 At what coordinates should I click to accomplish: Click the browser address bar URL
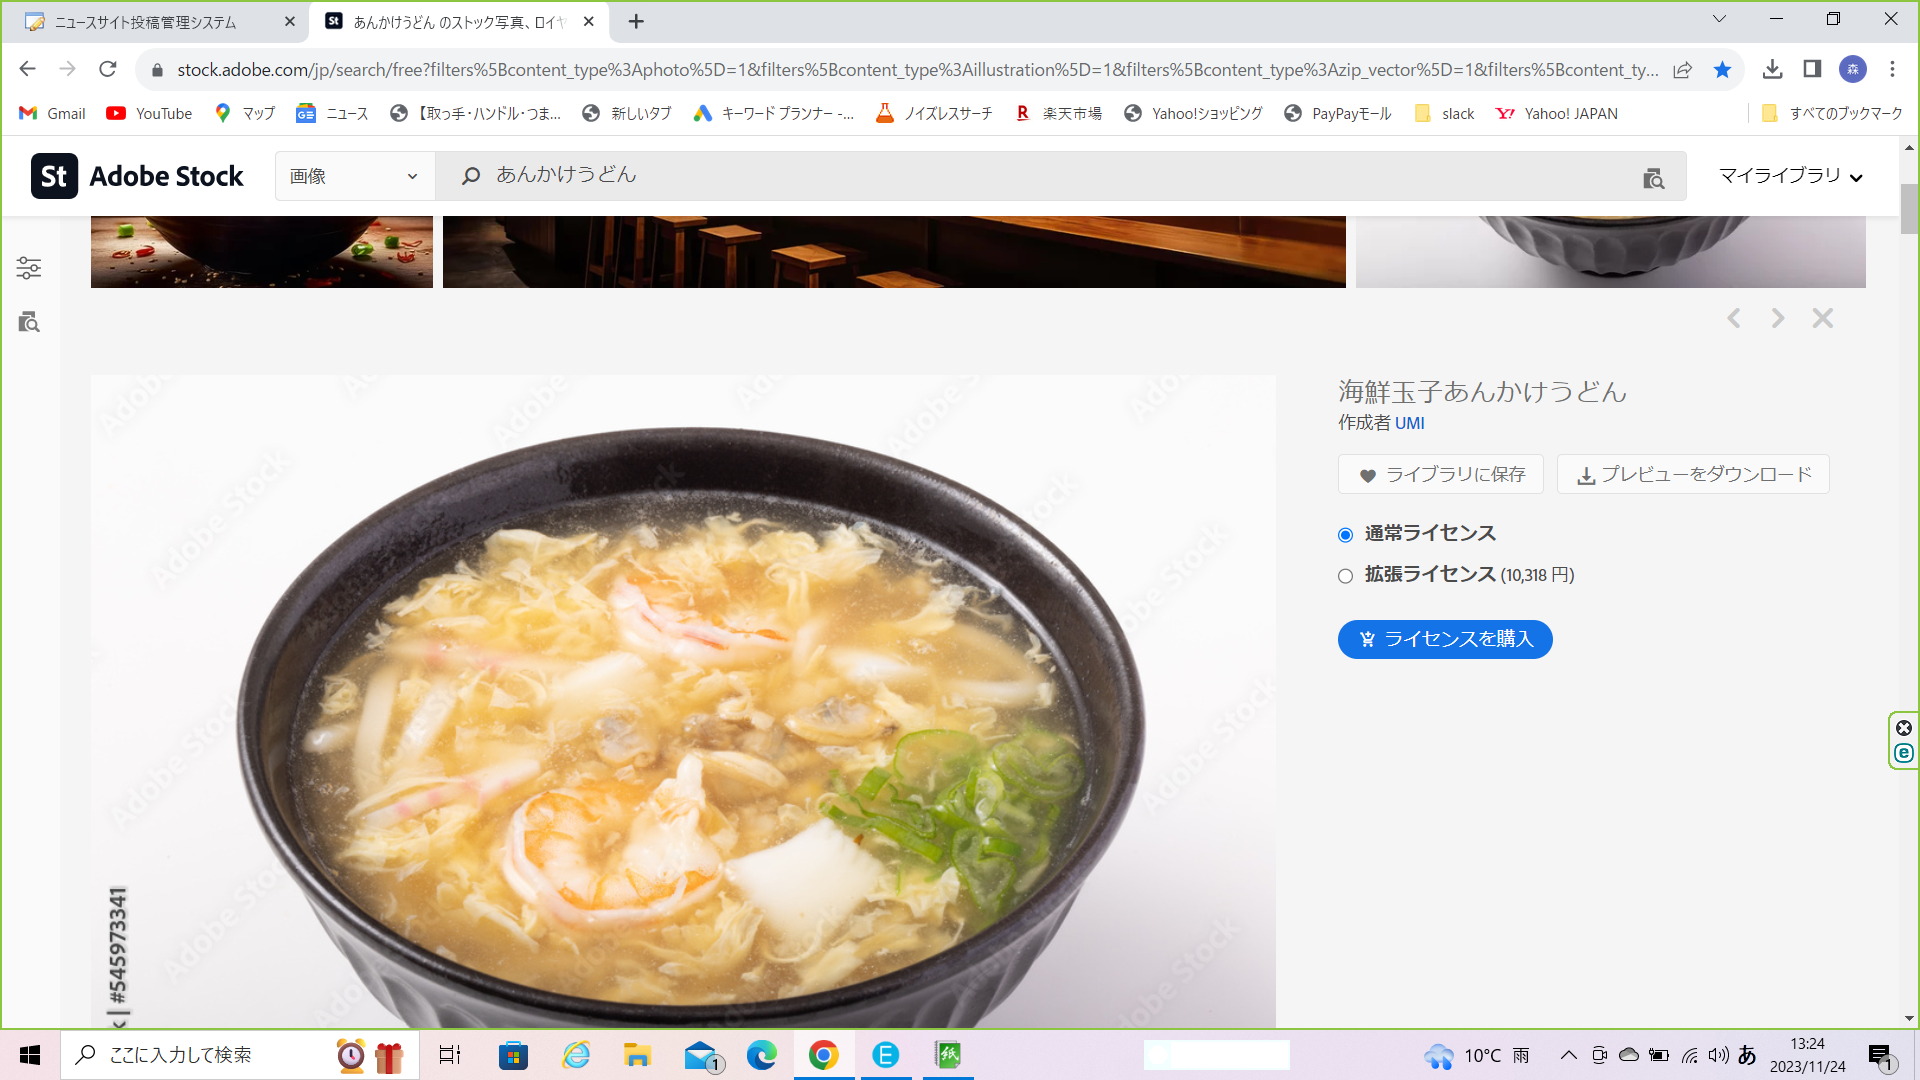click(x=917, y=69)
